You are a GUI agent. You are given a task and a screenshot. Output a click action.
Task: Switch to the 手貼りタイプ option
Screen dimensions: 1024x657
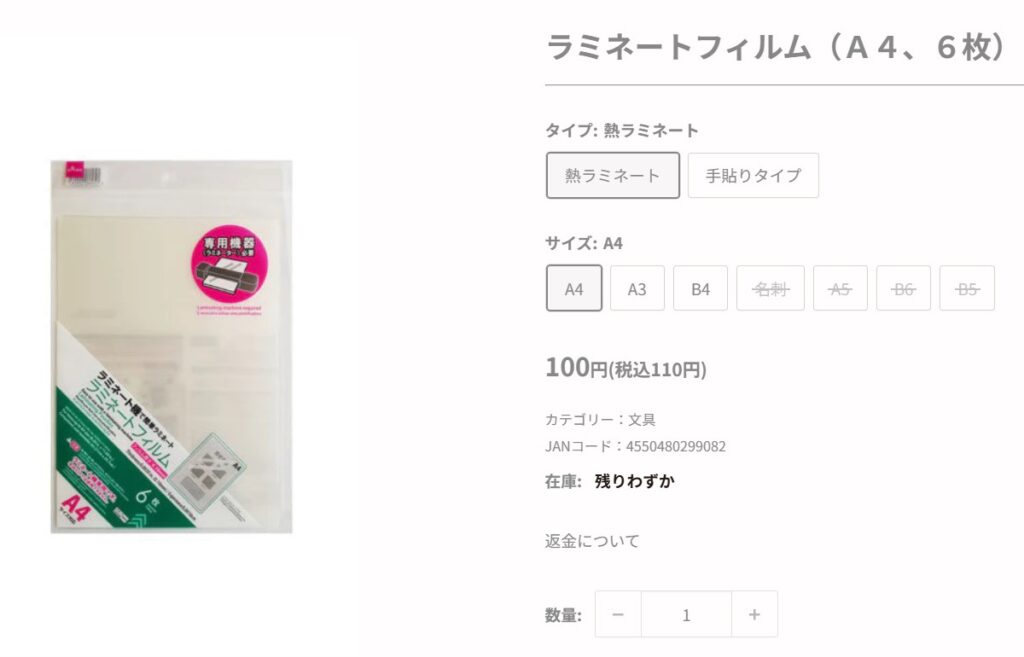tap(754, 175)
